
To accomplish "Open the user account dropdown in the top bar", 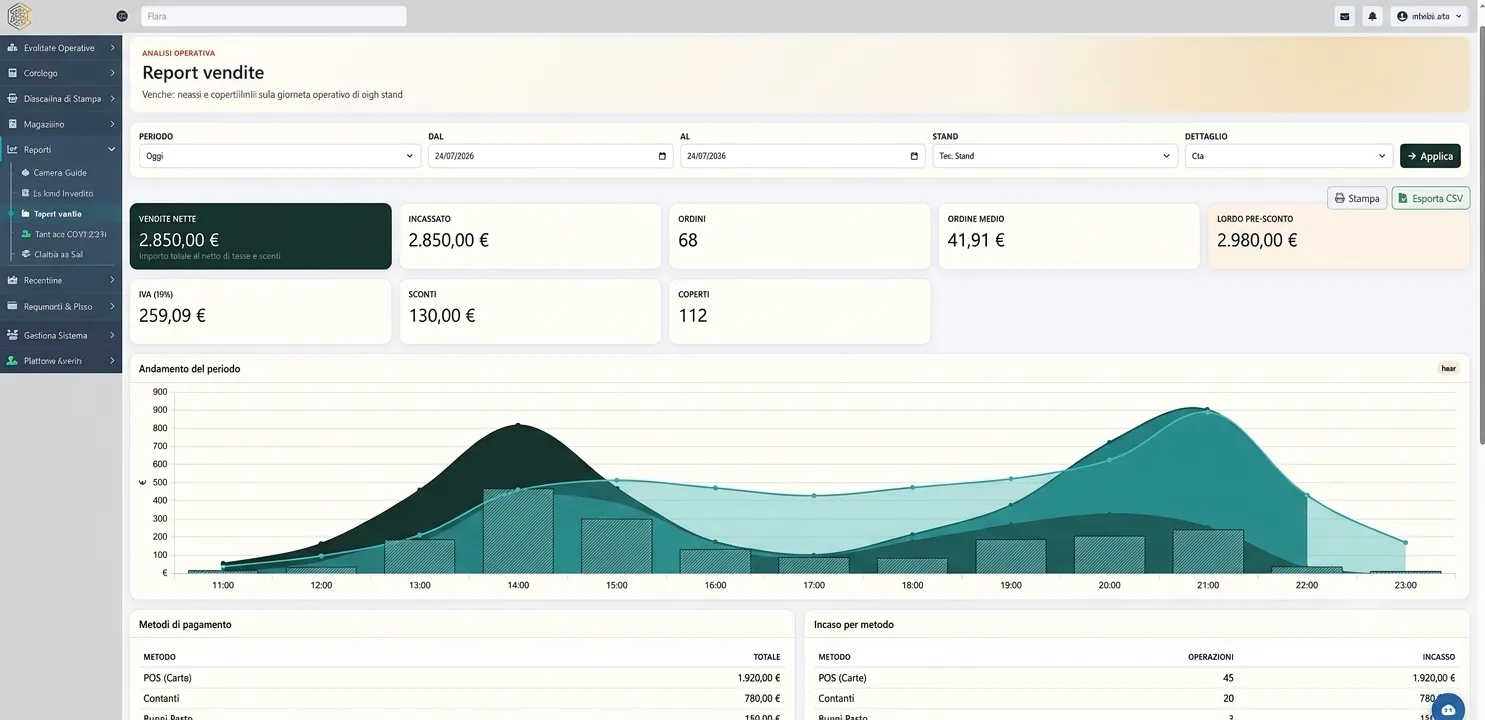I will click(x=1428, y=16).
